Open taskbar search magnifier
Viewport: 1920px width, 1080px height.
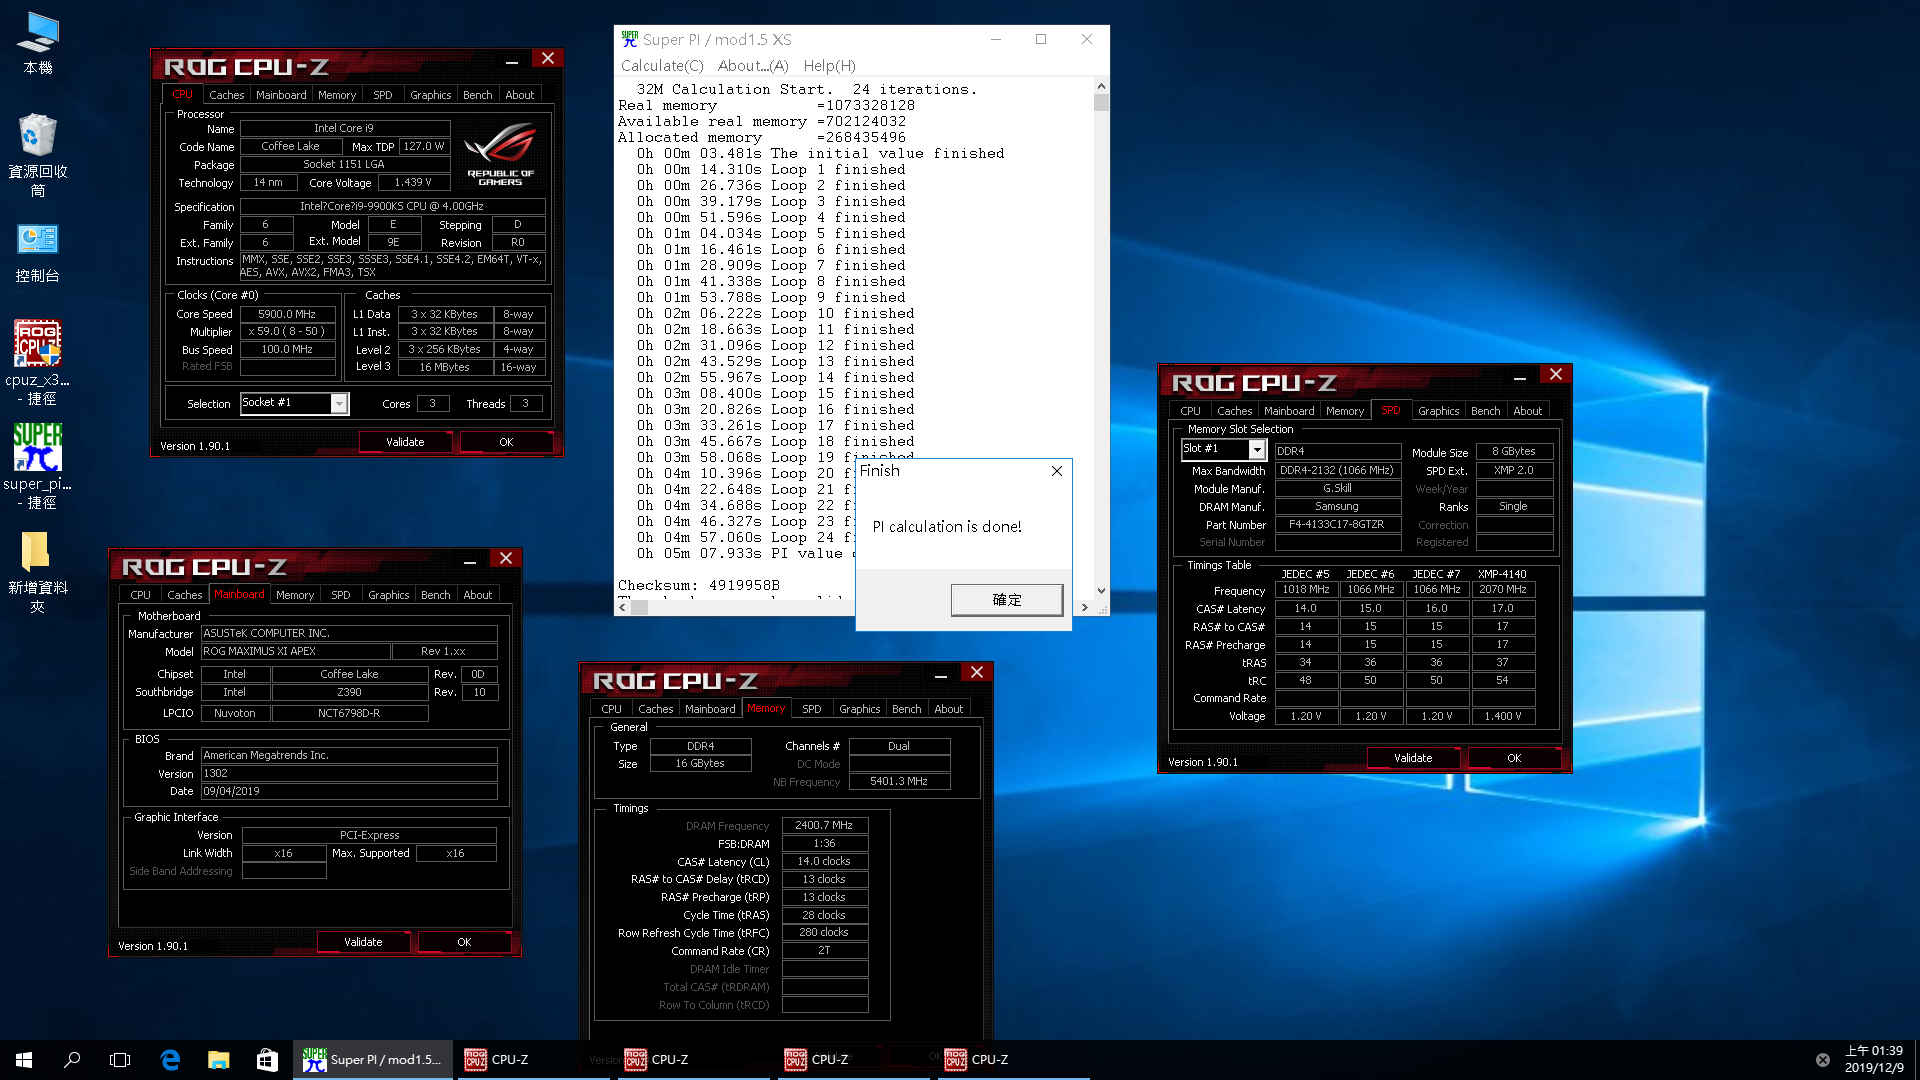point(72,1060)
